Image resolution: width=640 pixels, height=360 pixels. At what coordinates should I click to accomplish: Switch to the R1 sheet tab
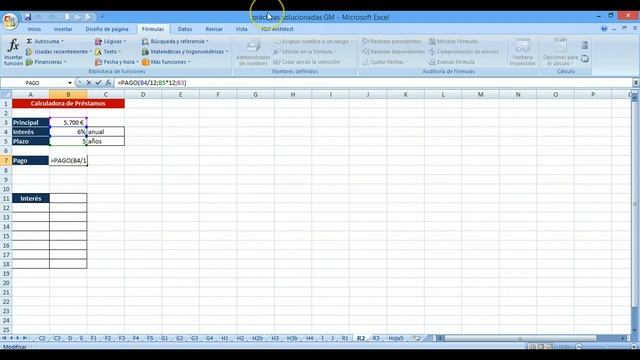(x=345, y=338)
